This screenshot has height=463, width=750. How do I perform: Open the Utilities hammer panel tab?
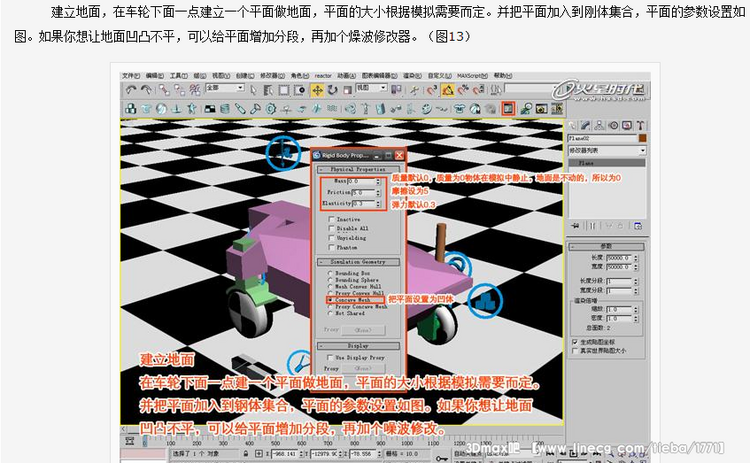pyautogui.click(x=640, y=125)
